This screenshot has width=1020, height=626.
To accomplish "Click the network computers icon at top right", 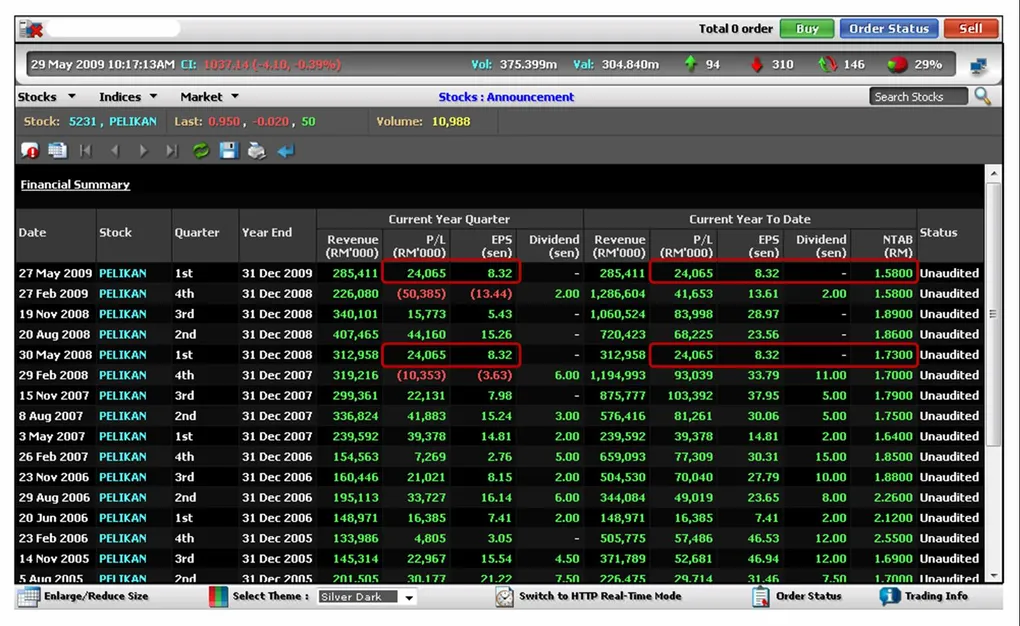I will [978, 65].
